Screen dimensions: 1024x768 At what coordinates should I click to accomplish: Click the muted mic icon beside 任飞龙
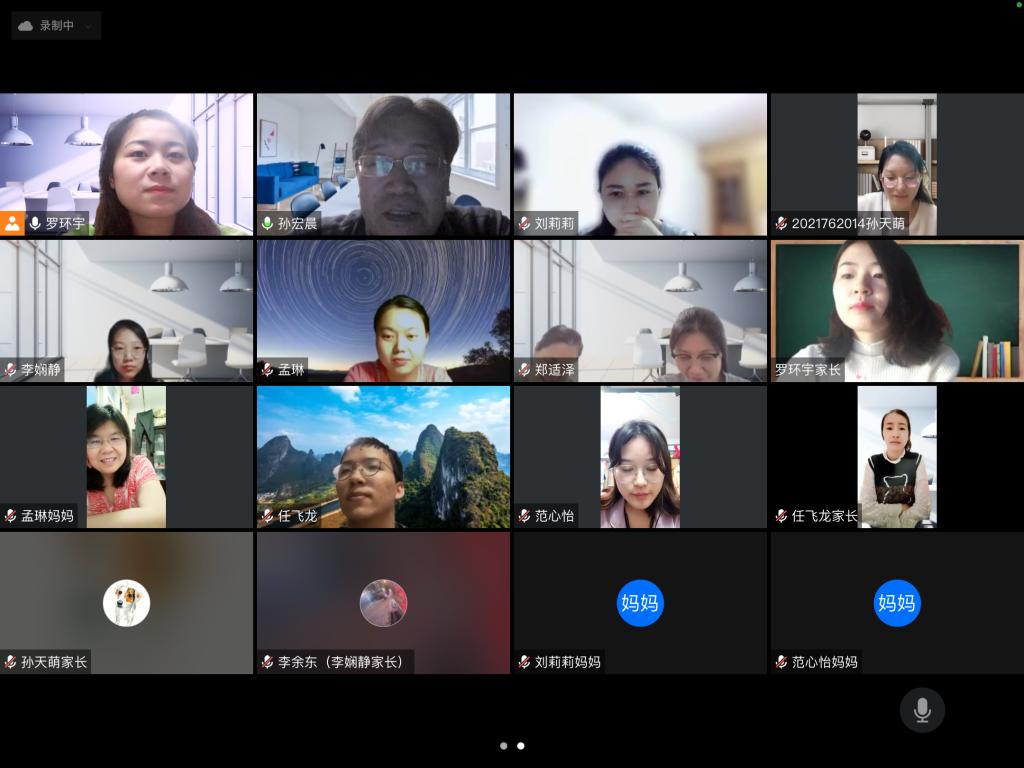[267, 516]
